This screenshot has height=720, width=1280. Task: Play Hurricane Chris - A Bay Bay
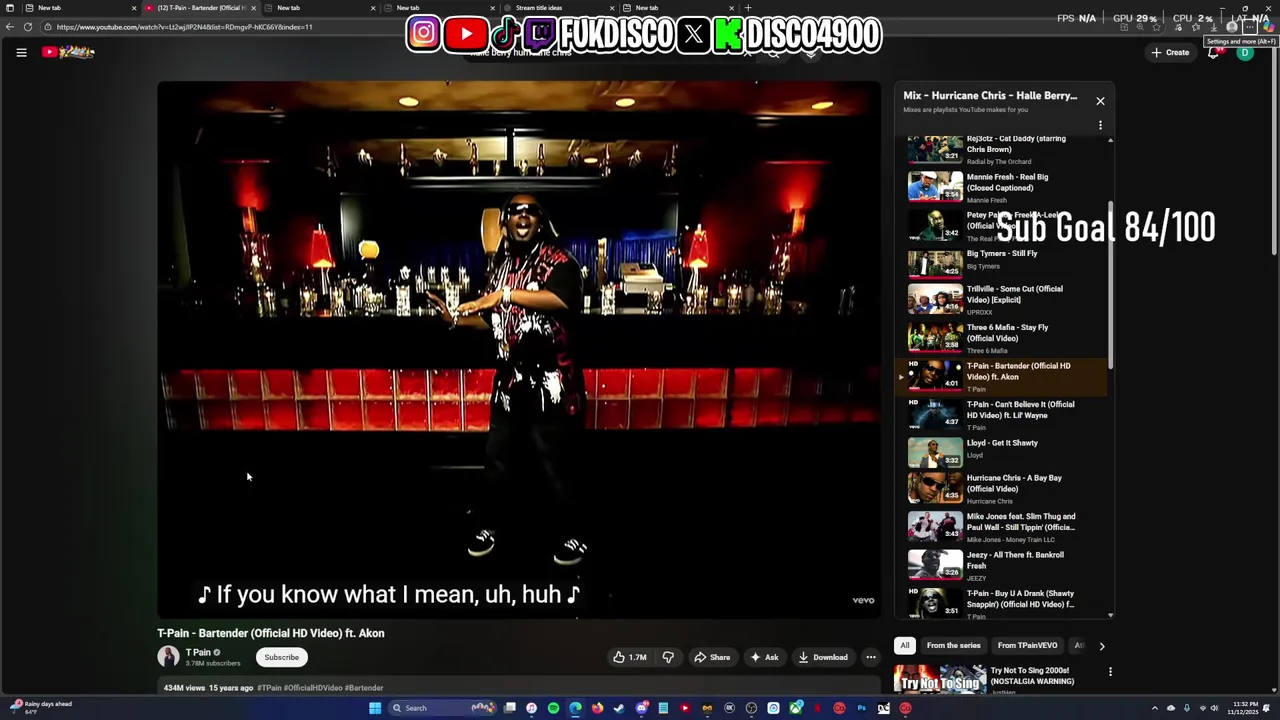1000,489
